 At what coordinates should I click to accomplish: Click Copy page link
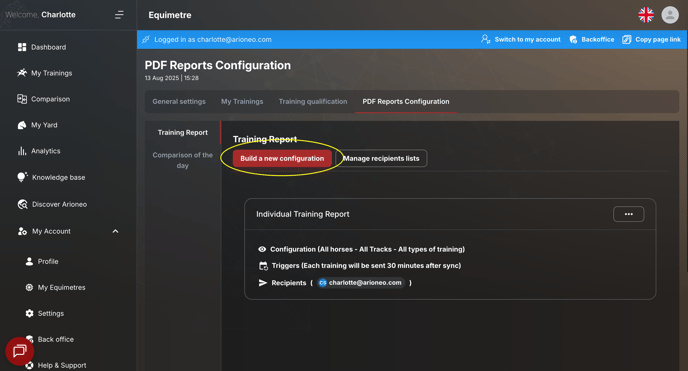pyautogui.click(x=652, y=39)
